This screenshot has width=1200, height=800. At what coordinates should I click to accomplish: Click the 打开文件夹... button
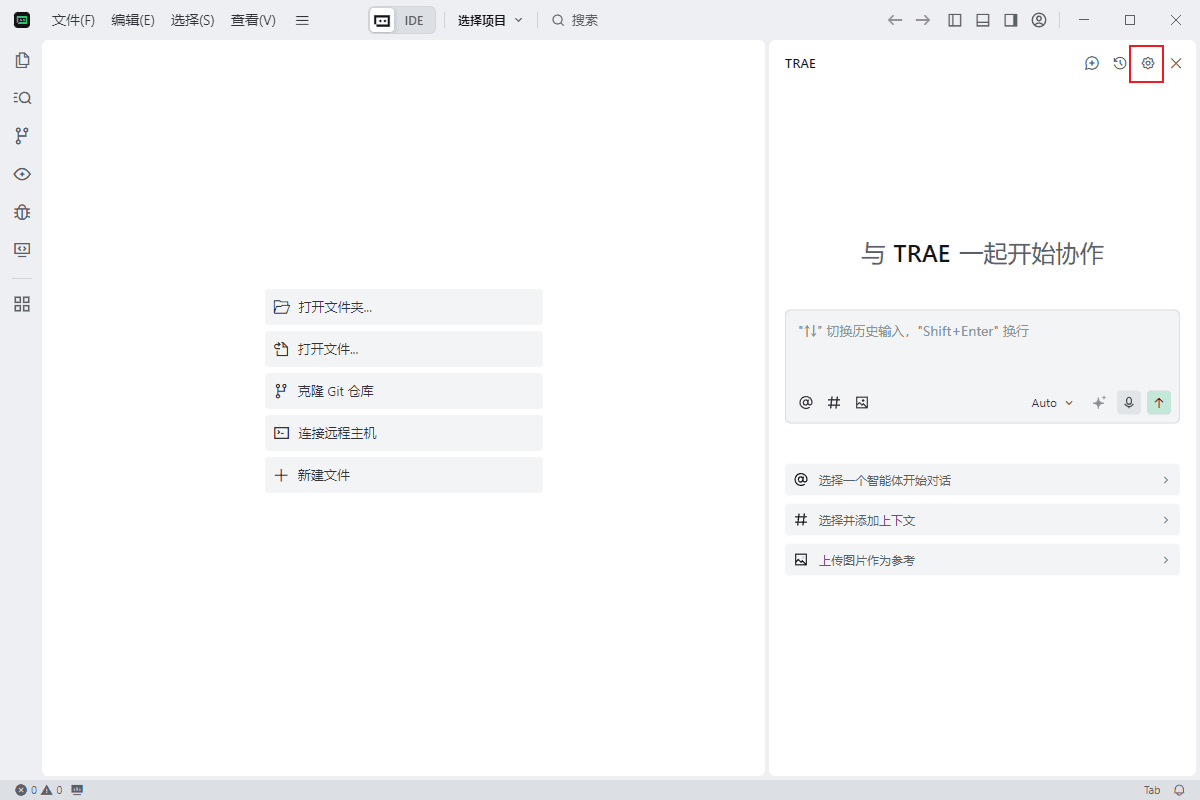[403, 307]
